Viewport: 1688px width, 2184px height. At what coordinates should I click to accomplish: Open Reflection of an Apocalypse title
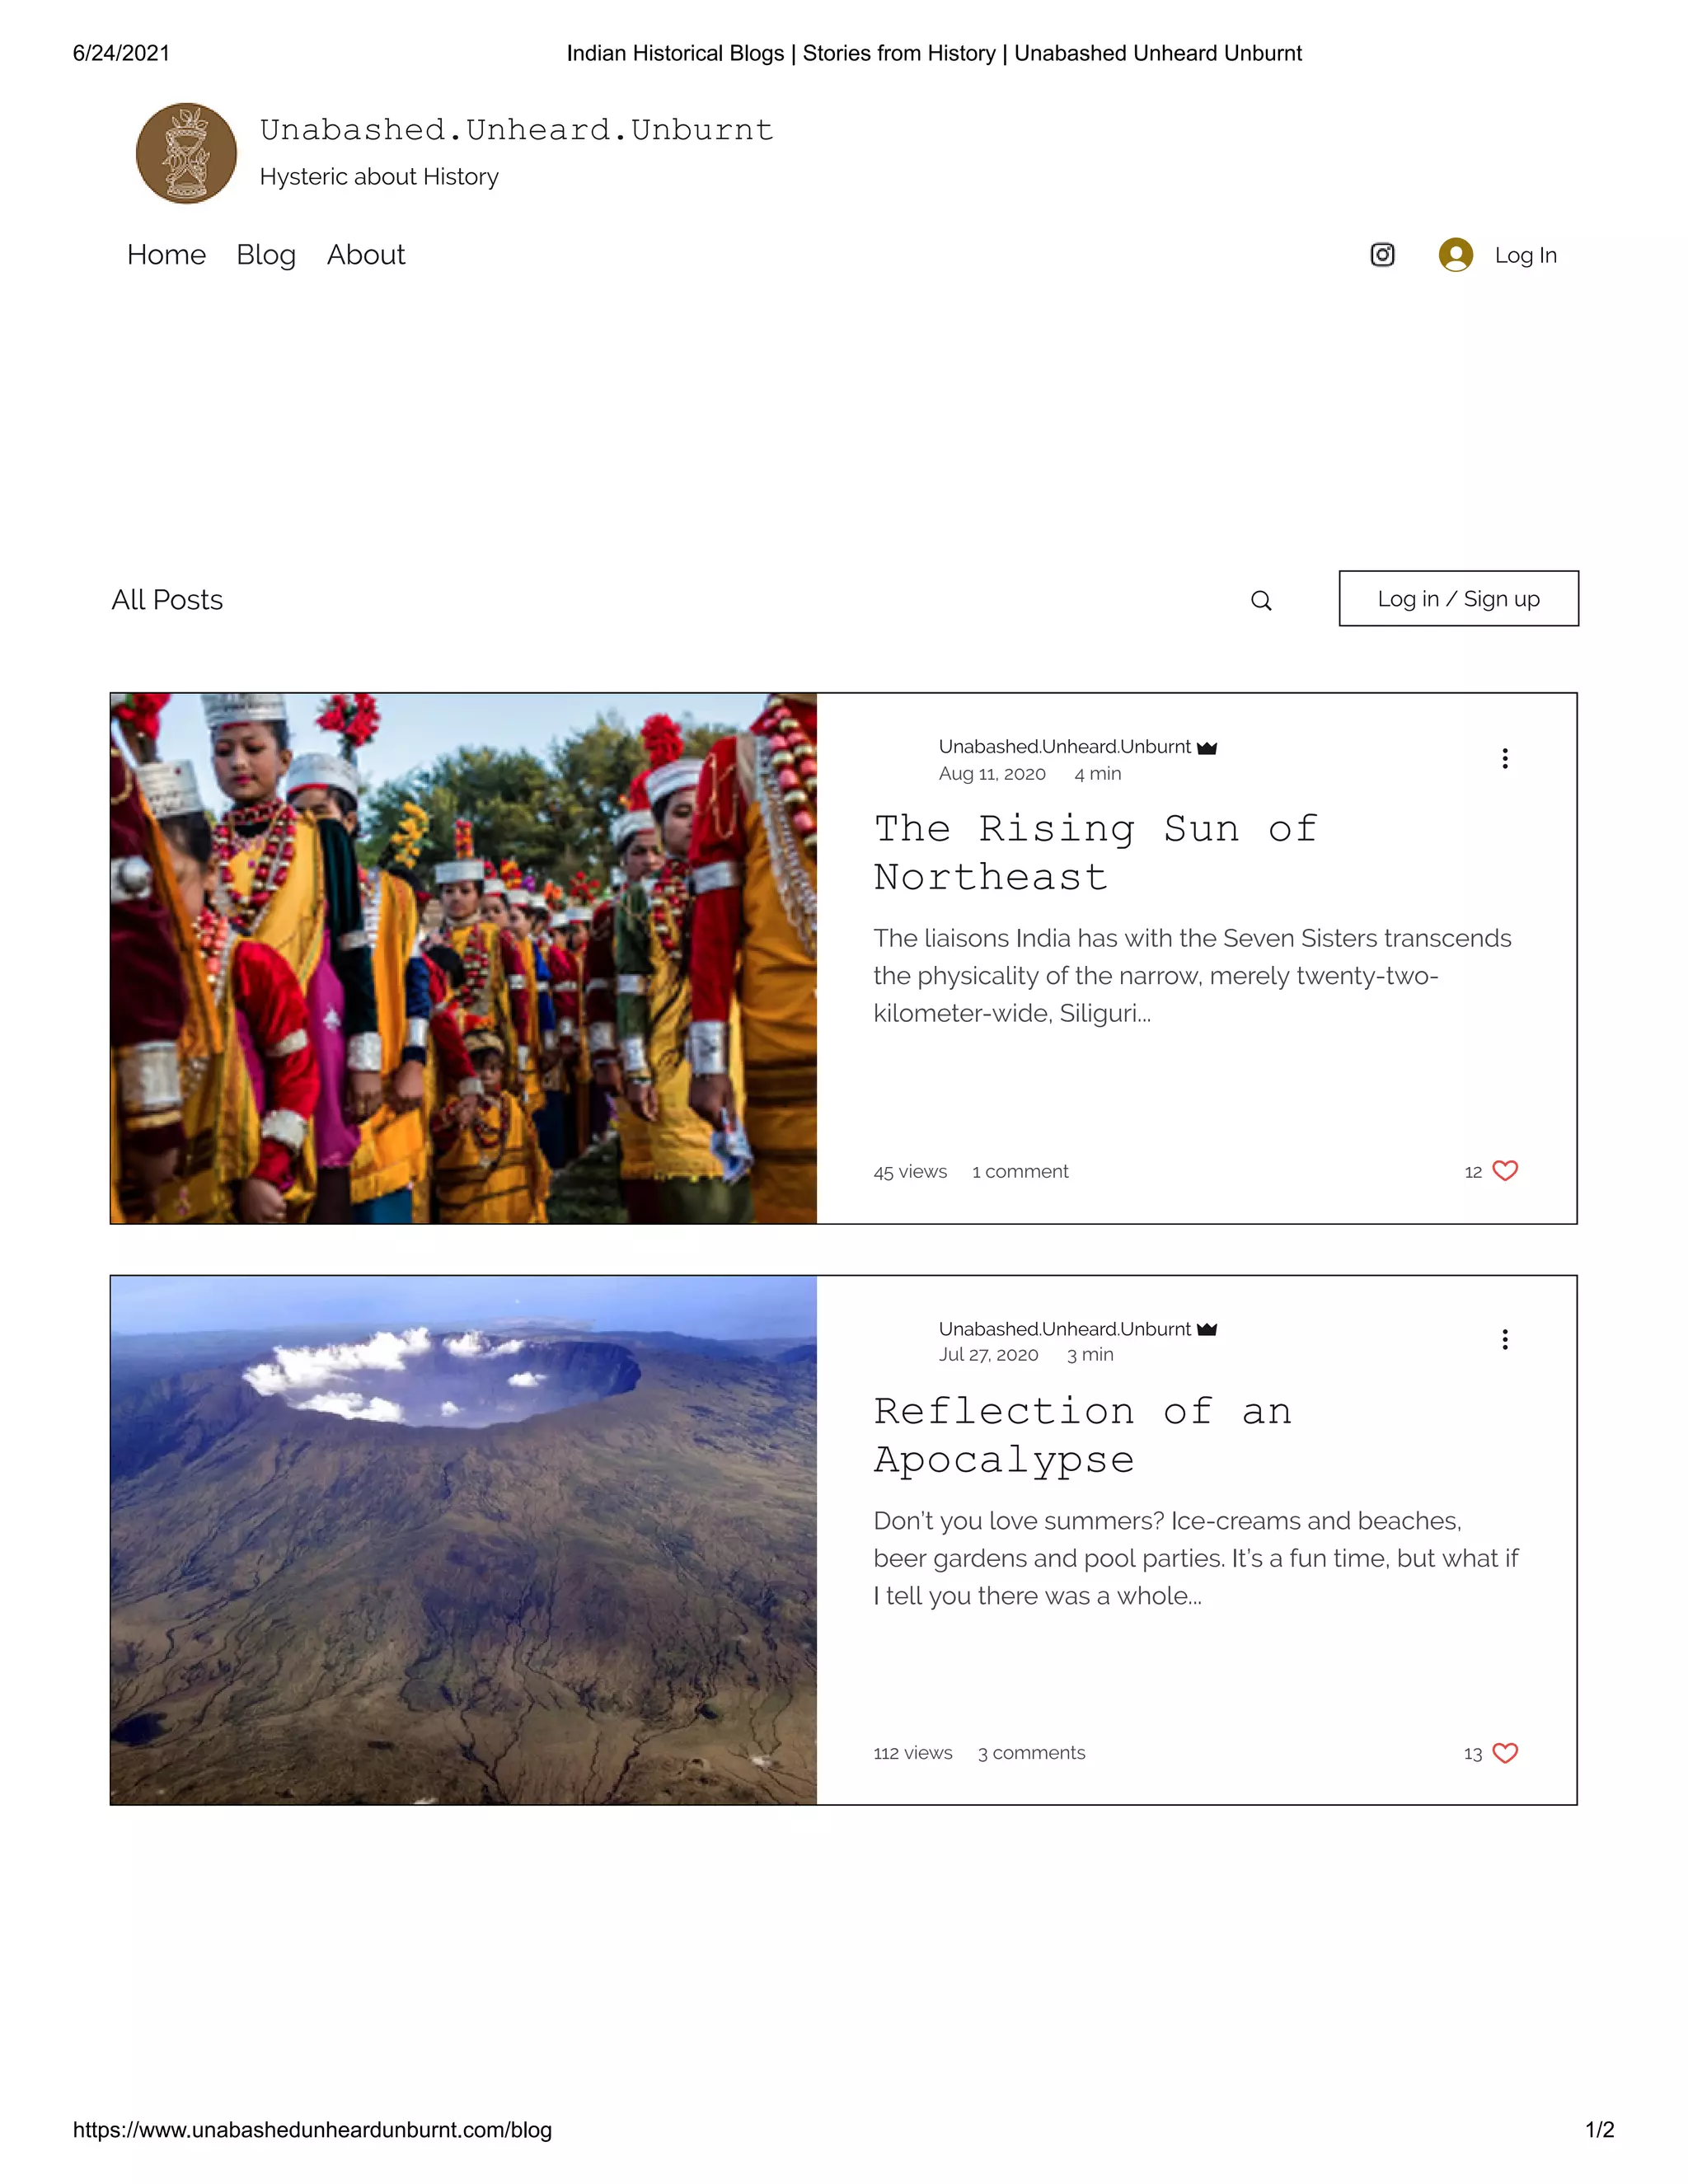point(1083,1436)
